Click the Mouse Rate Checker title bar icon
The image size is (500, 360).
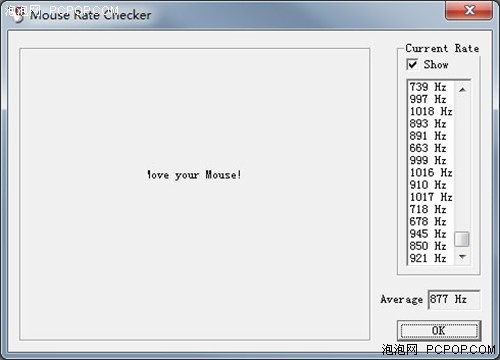click(x=17, y=15)
